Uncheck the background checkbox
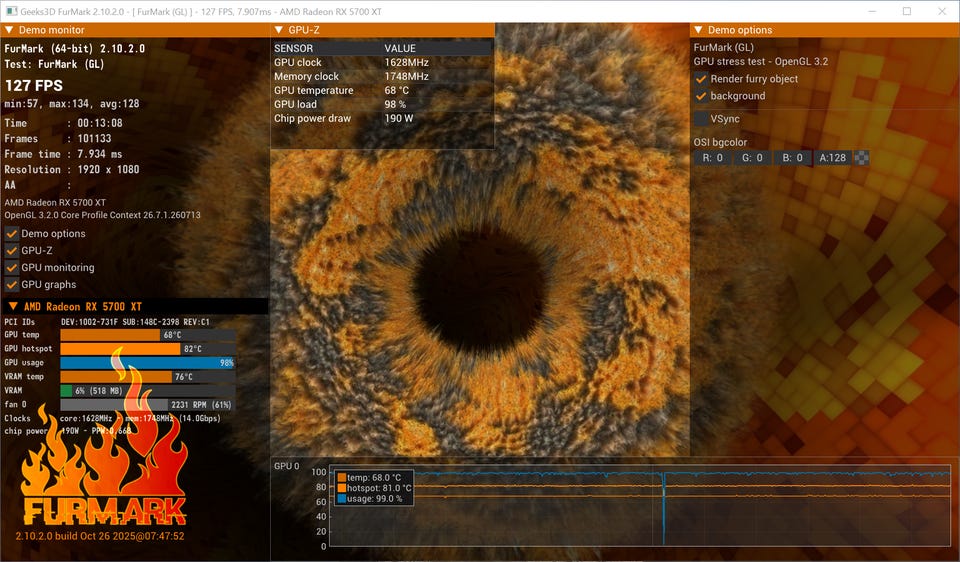This screenshot has width=960, height=562. (701, 96)
